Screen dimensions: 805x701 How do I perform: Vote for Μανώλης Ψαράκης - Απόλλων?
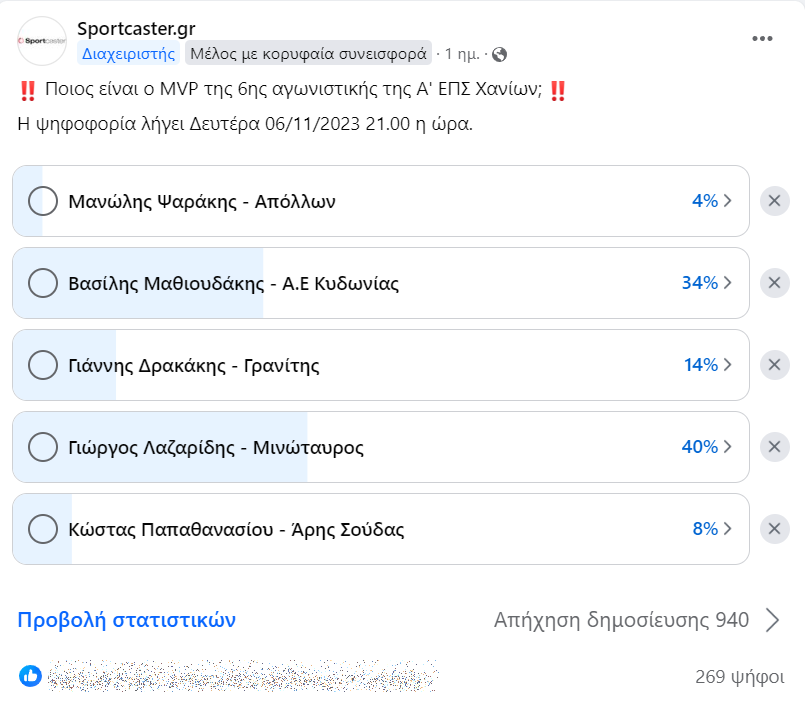[x=43, y=201]
